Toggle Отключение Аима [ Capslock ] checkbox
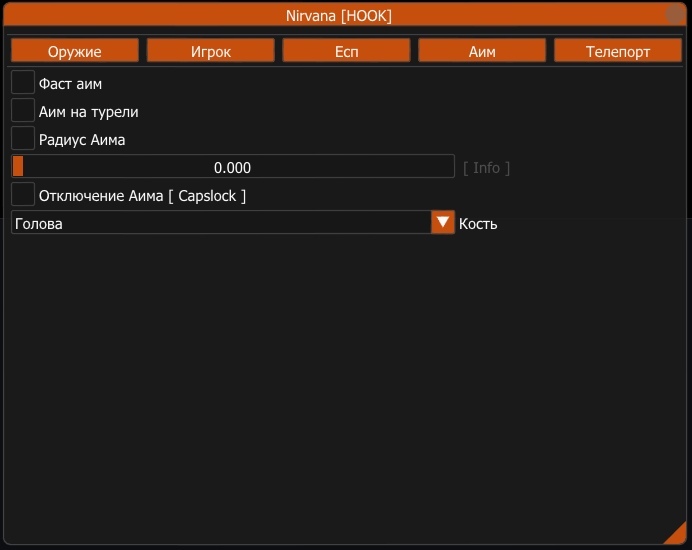 23,195
